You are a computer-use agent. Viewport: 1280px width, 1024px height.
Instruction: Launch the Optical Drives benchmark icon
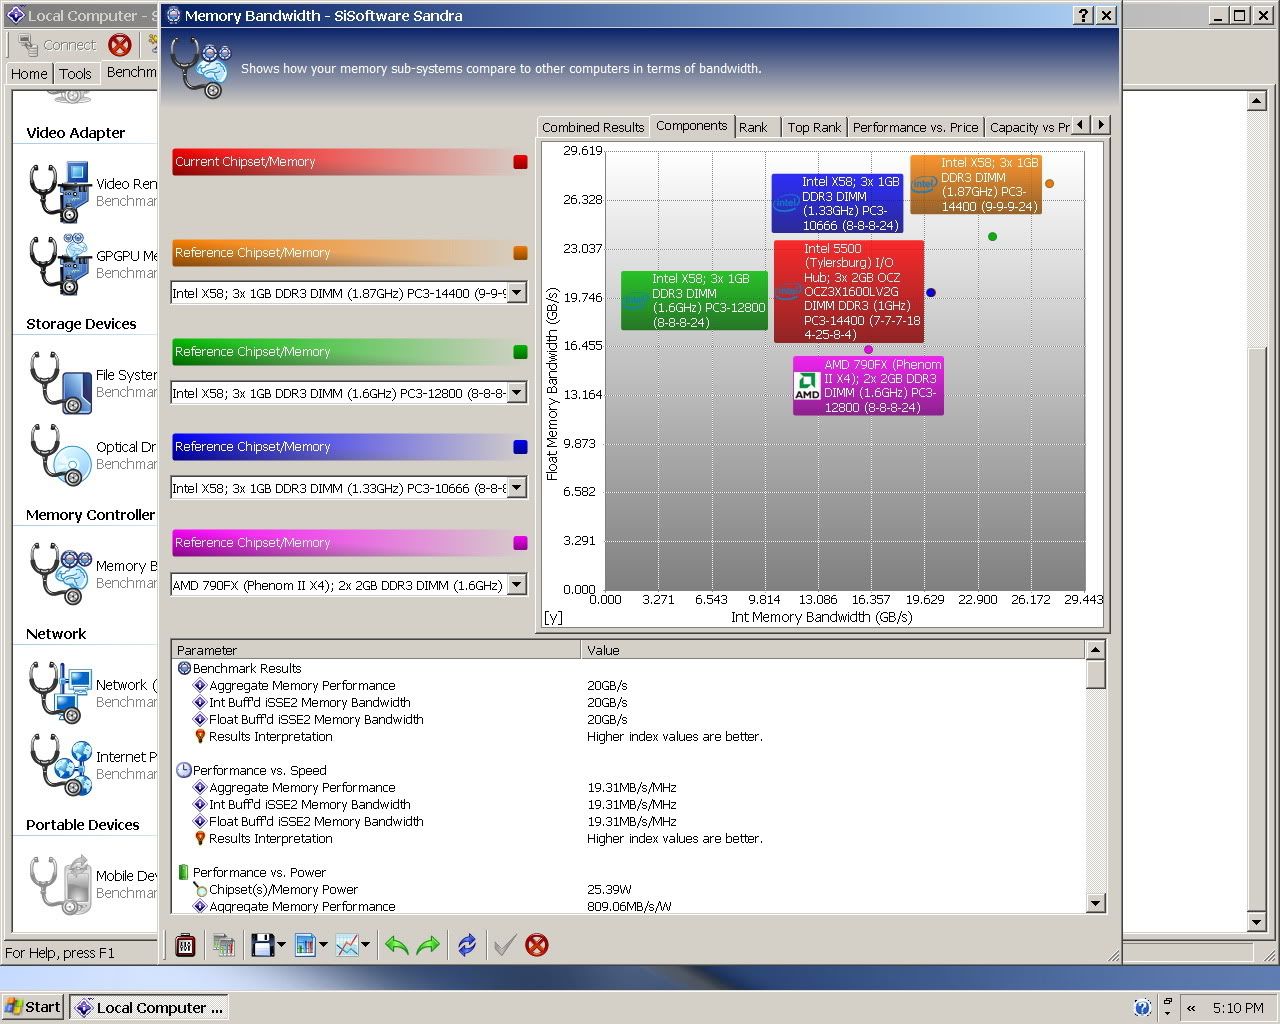59,454
